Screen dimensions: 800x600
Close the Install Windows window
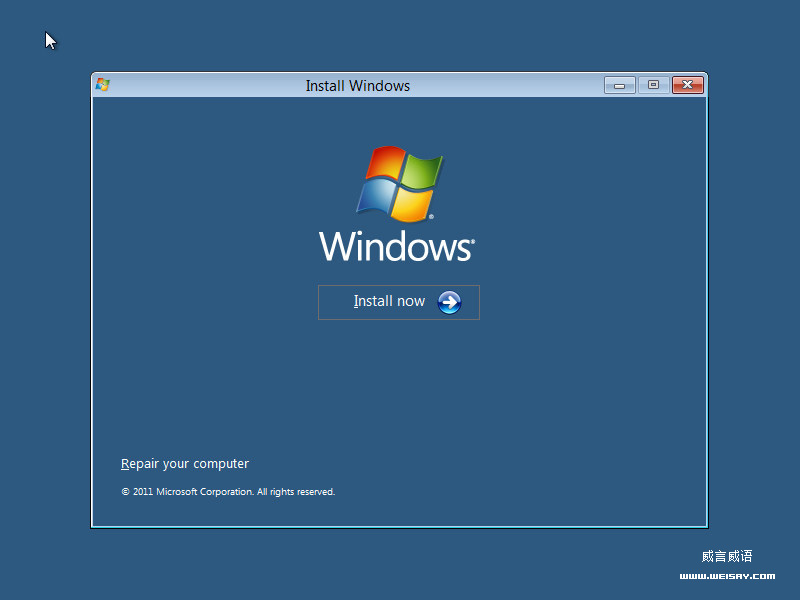coord(688,85)
